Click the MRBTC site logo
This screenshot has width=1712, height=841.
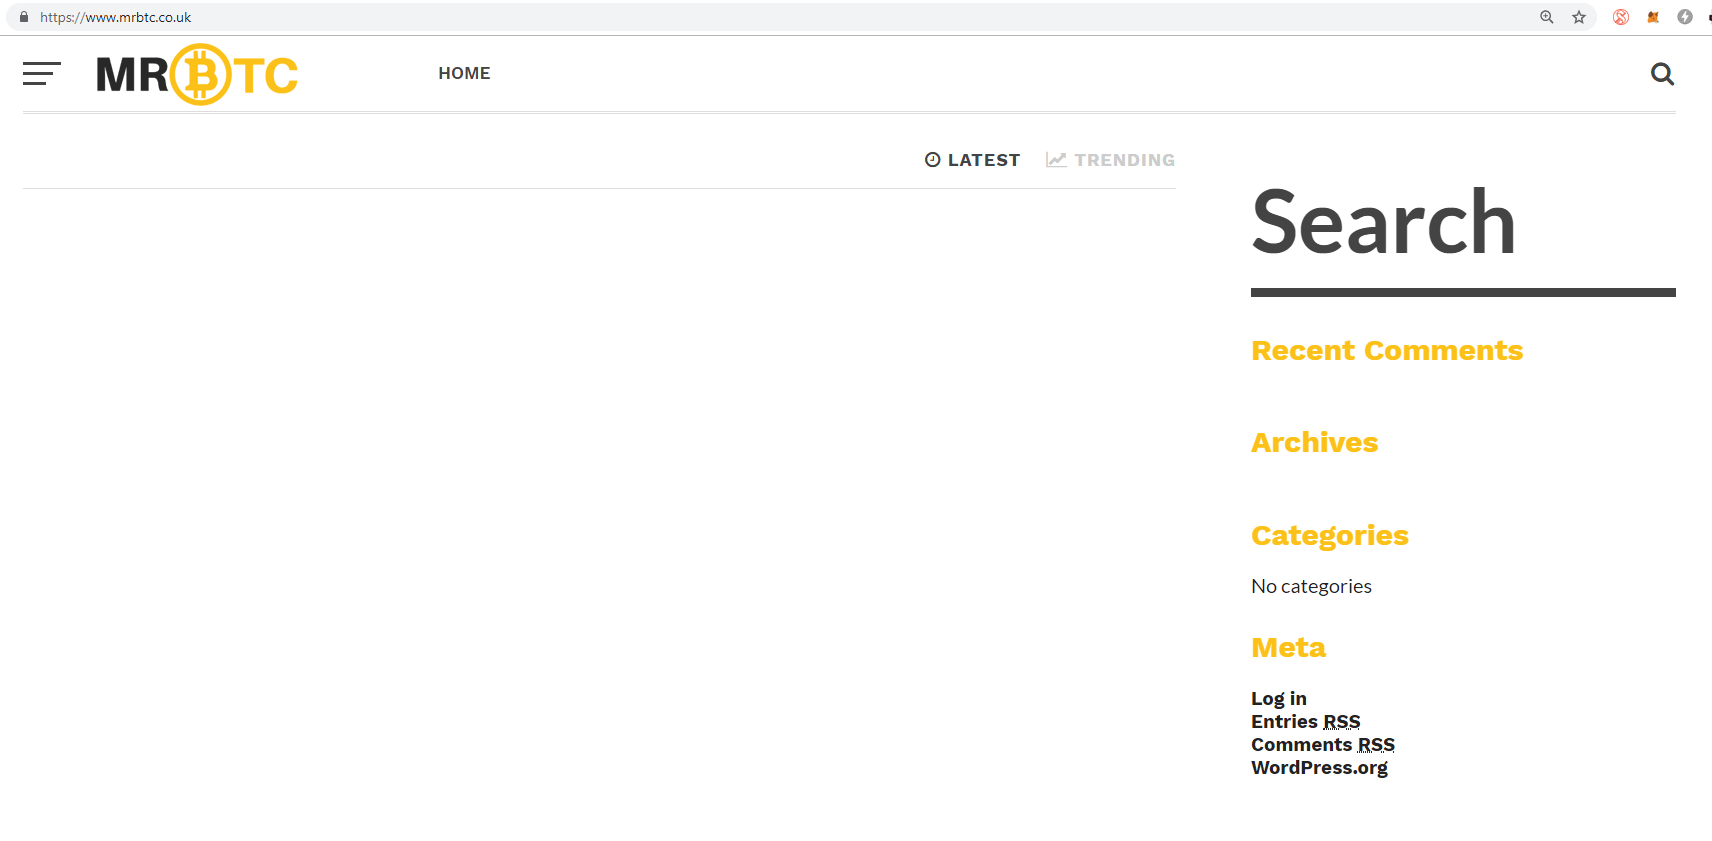(x=197, y=74)
